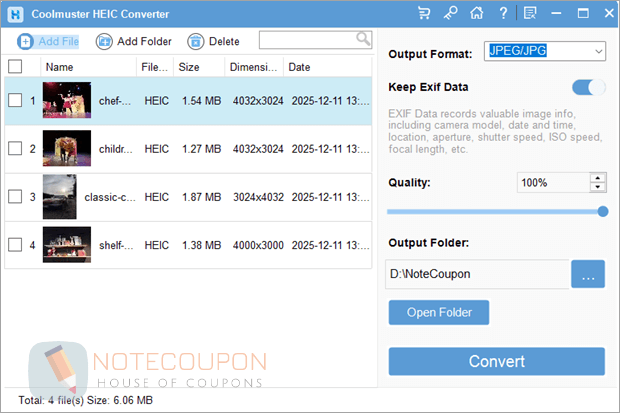Screen dimensions: 620x413
Task: Select the chef file thumbnail
Action: pos(67,100)
